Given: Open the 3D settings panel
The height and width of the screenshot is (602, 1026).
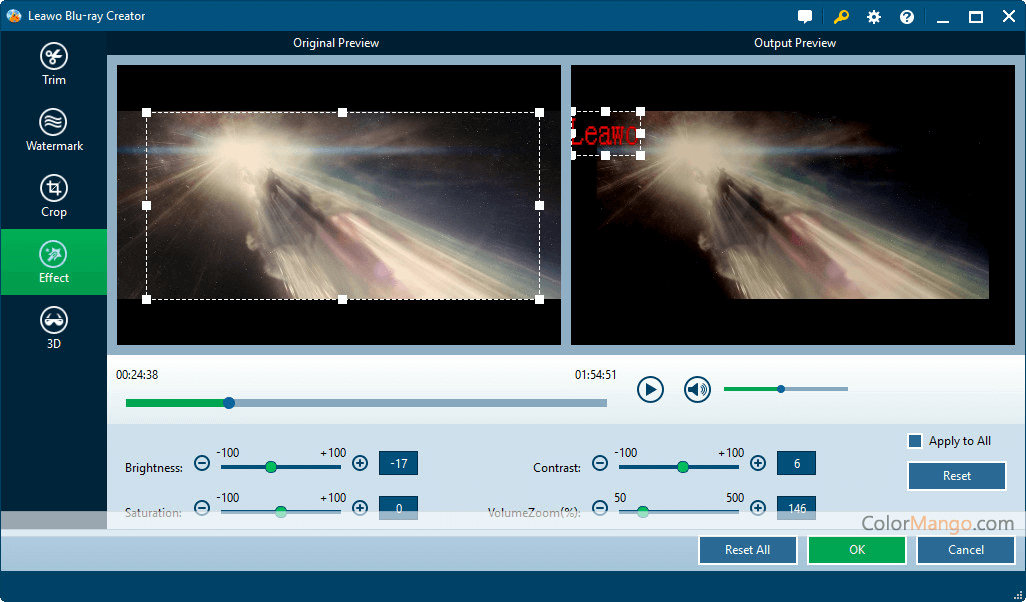Looking at the screenshot, I should click(54, 328).
